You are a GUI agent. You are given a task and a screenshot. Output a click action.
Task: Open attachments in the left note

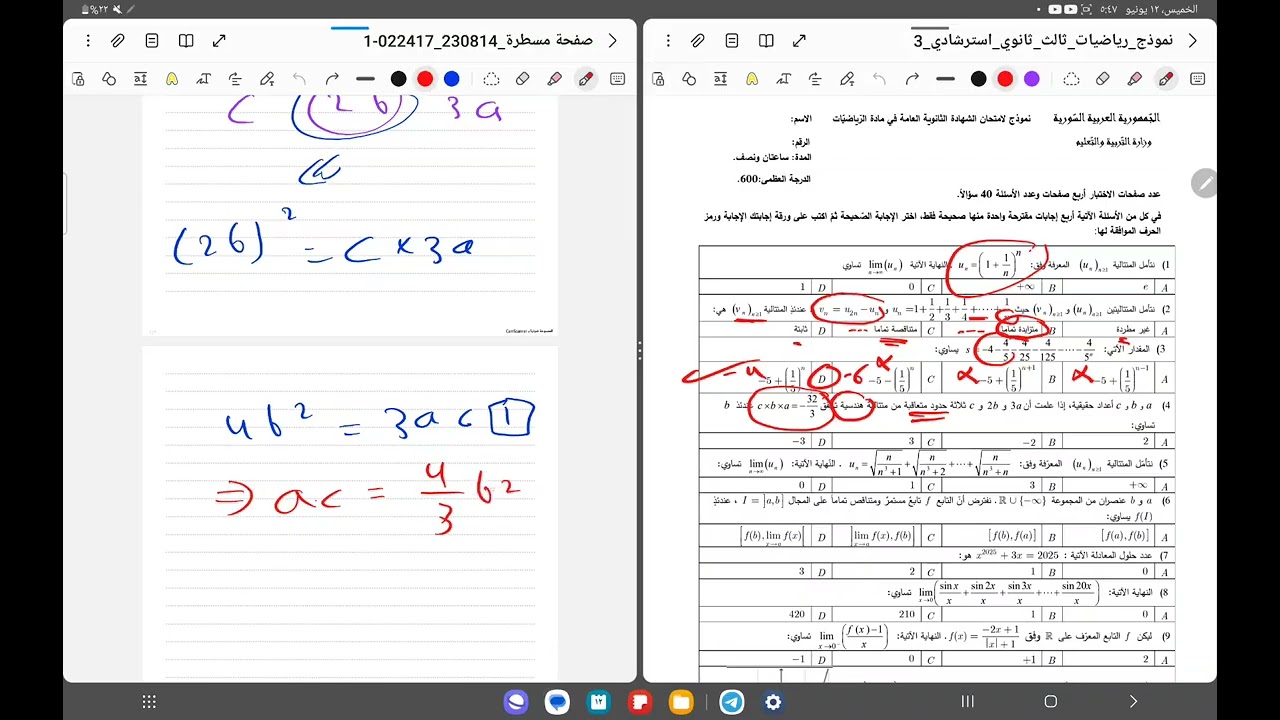coord(118,41)
